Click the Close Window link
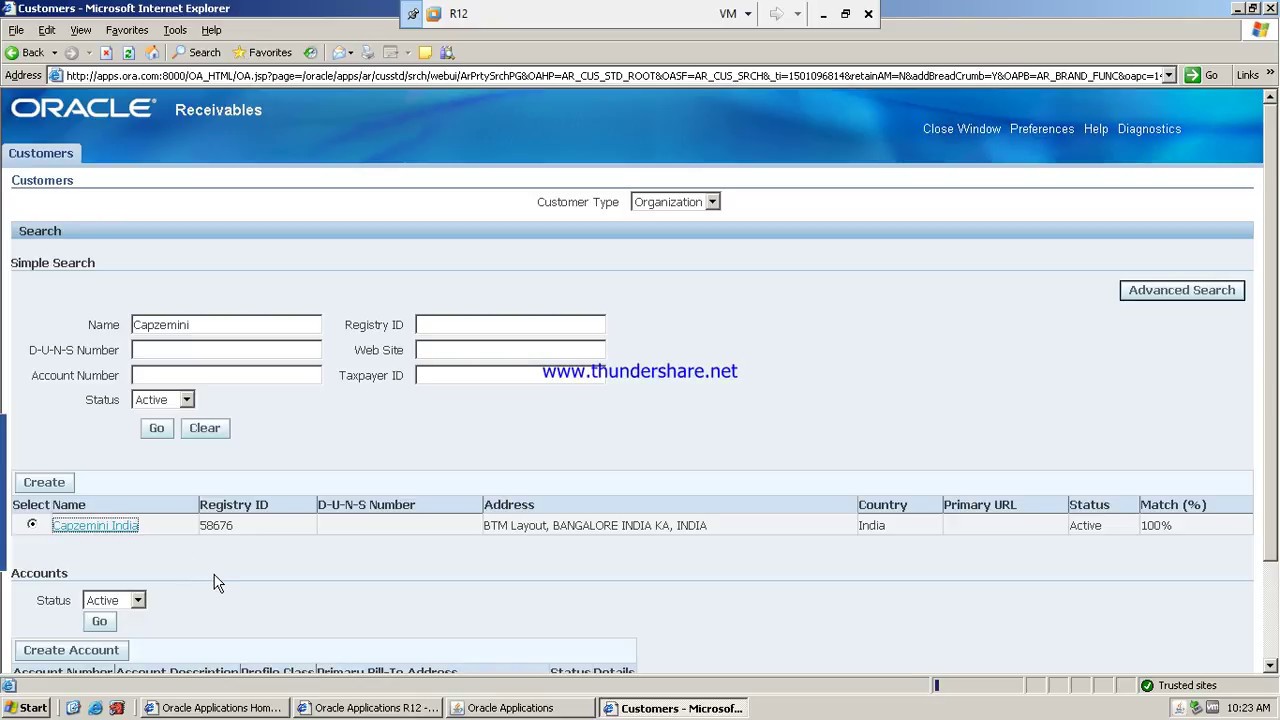This screenshot has width=1280, height=720. click(962, 129)
